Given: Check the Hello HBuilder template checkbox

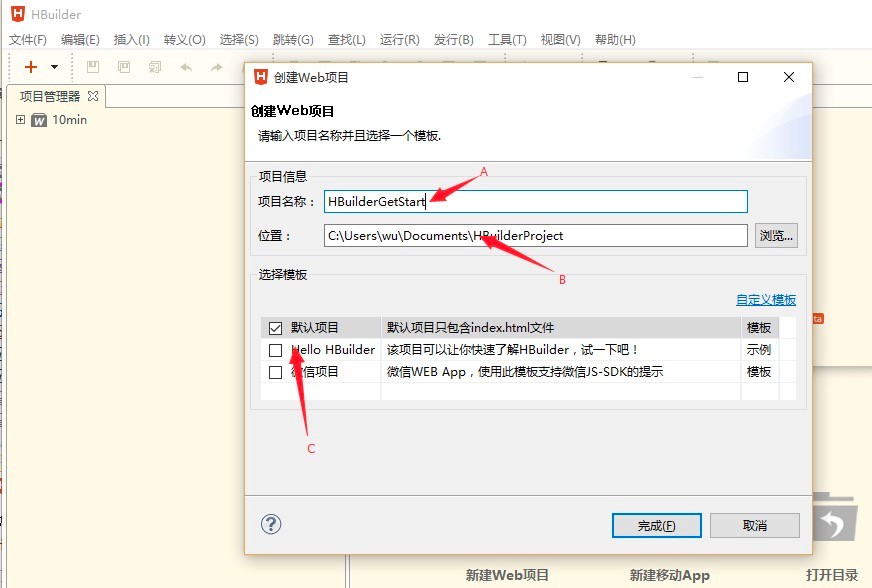Looking at the screenshot, I should (277, 349).
